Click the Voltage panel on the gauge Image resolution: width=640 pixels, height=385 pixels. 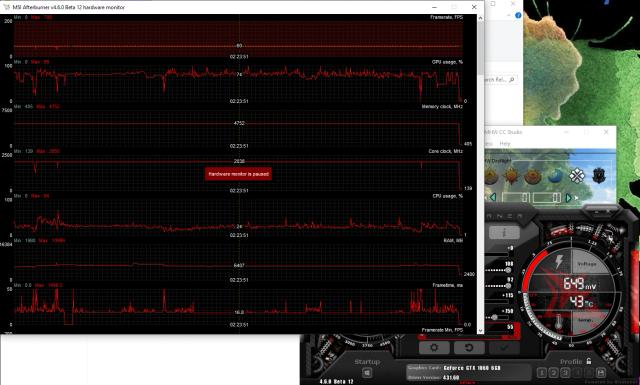587,263
